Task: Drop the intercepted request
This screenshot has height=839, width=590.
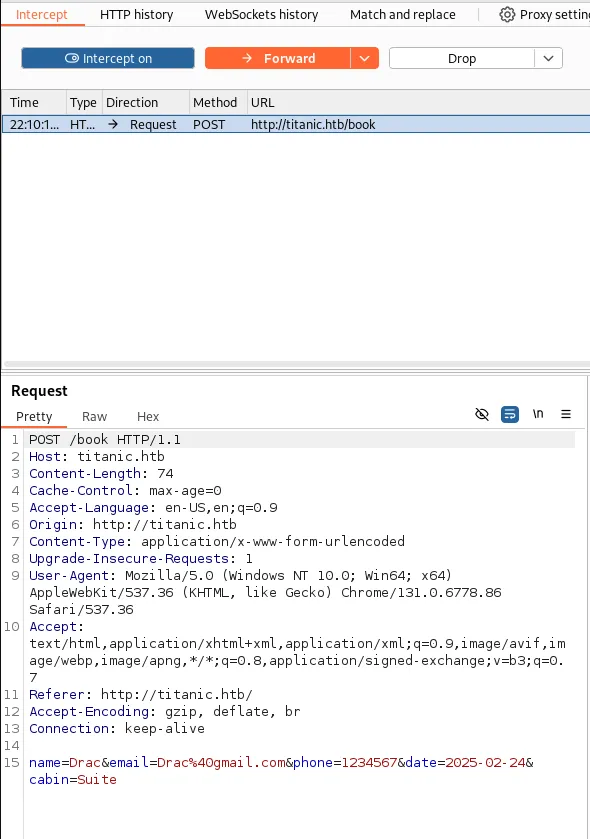Action: pyautogui.click(x=462, y=58)
